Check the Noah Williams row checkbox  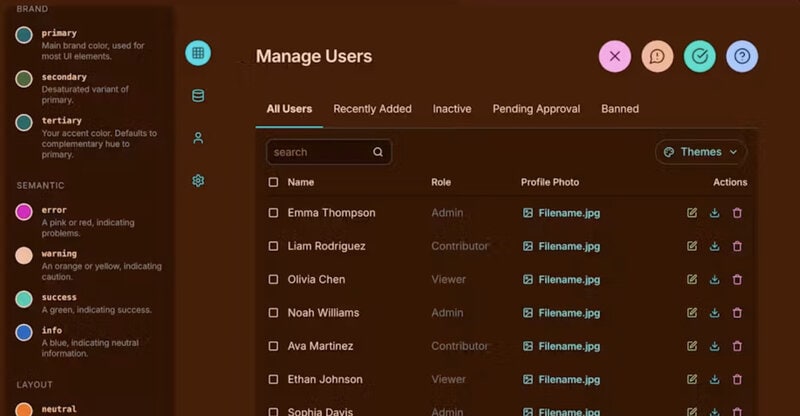click(x=273, y=313)
